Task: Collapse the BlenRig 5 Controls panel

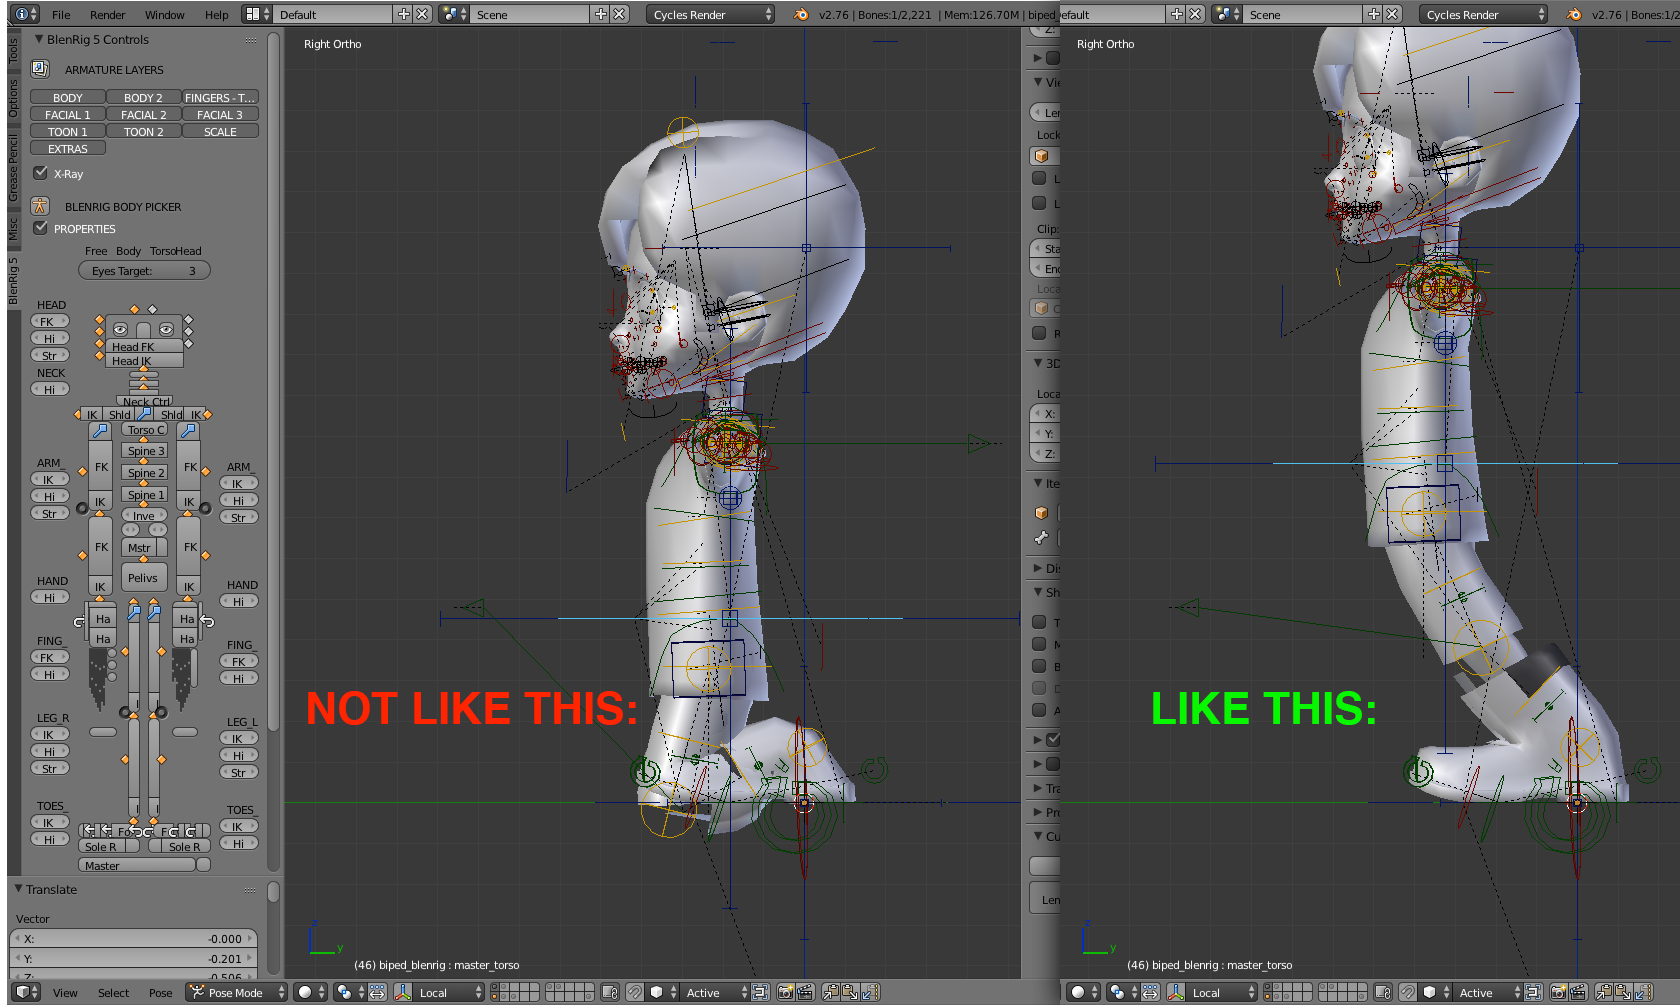Action: pyautogui.click(x=39, y=39)
